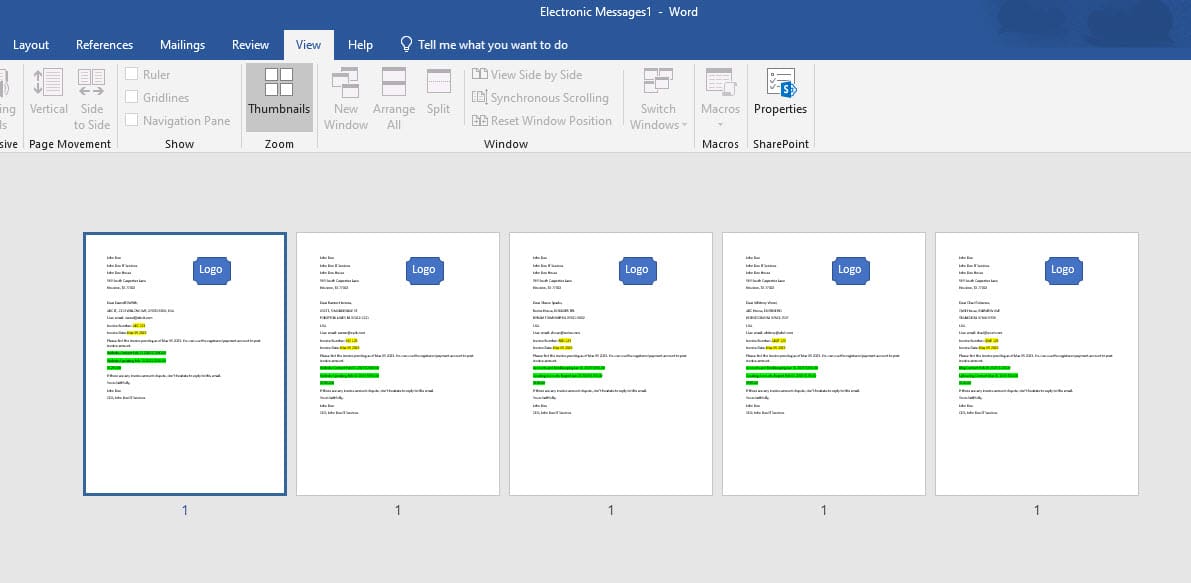
Task: Select the Thumbnails zoom button
Action: (279, 97)
